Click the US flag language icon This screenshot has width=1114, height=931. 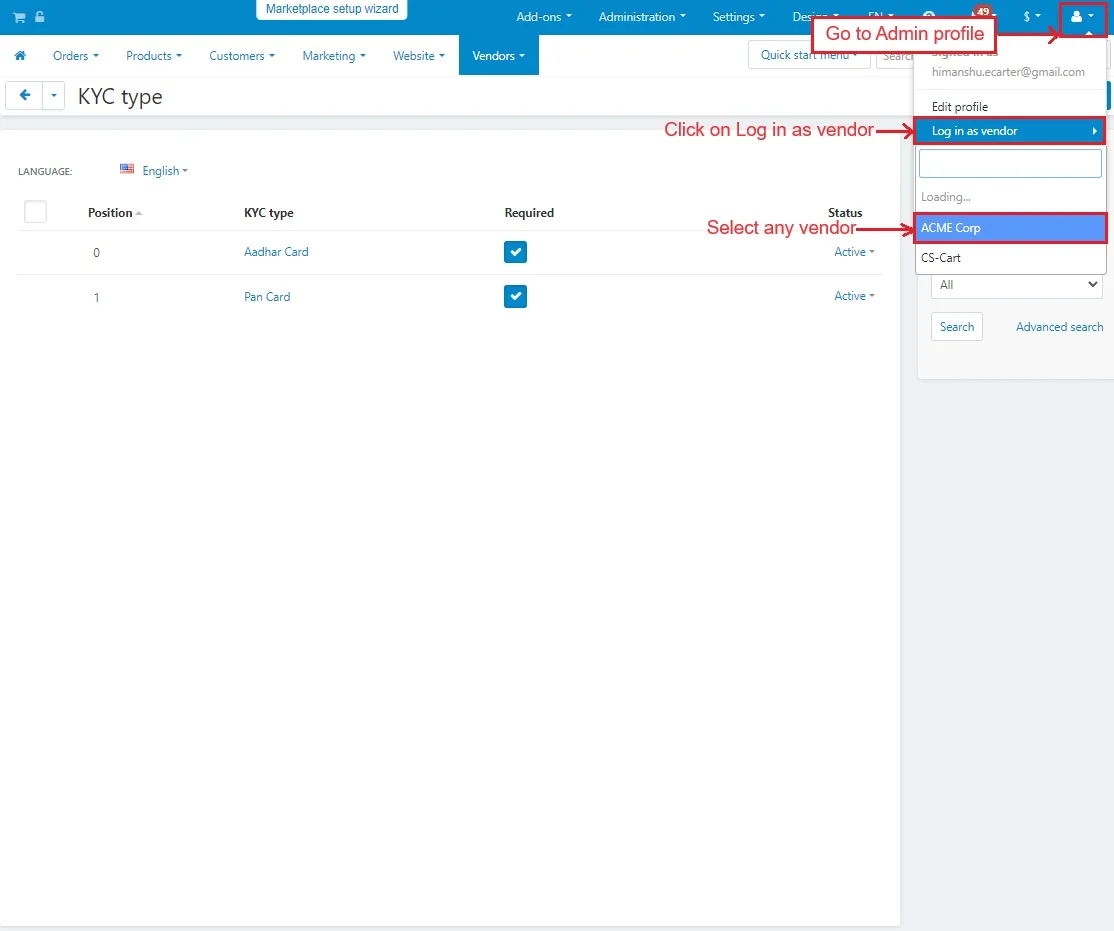click(x=127, y=170)
